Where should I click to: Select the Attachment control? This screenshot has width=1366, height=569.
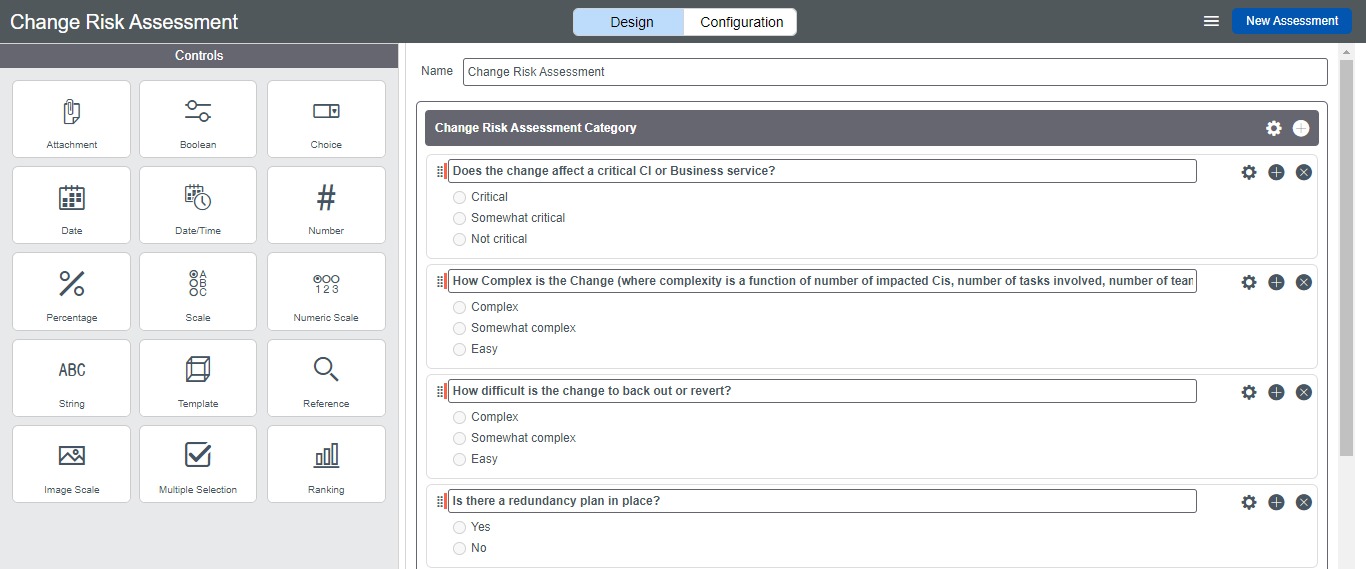click(x=71, y=119)
